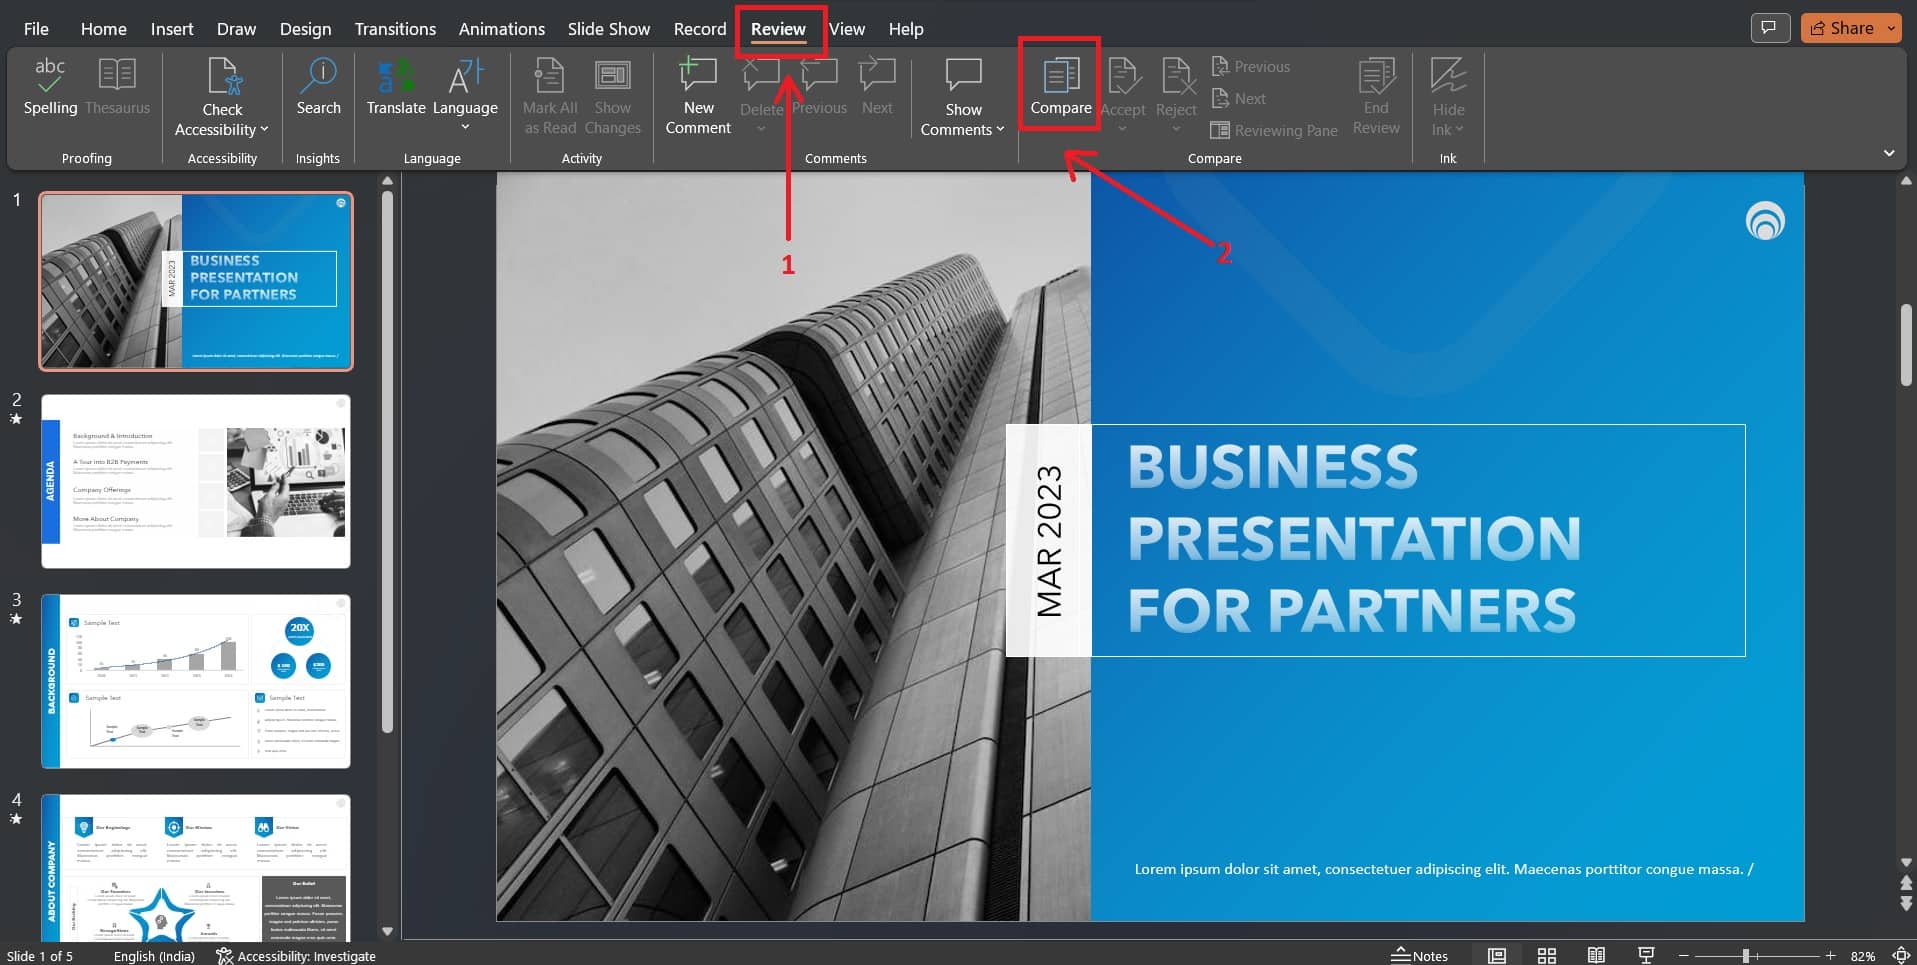Add a New Comment
This screenshot has height=965, width=1917.
click(697, 95)
